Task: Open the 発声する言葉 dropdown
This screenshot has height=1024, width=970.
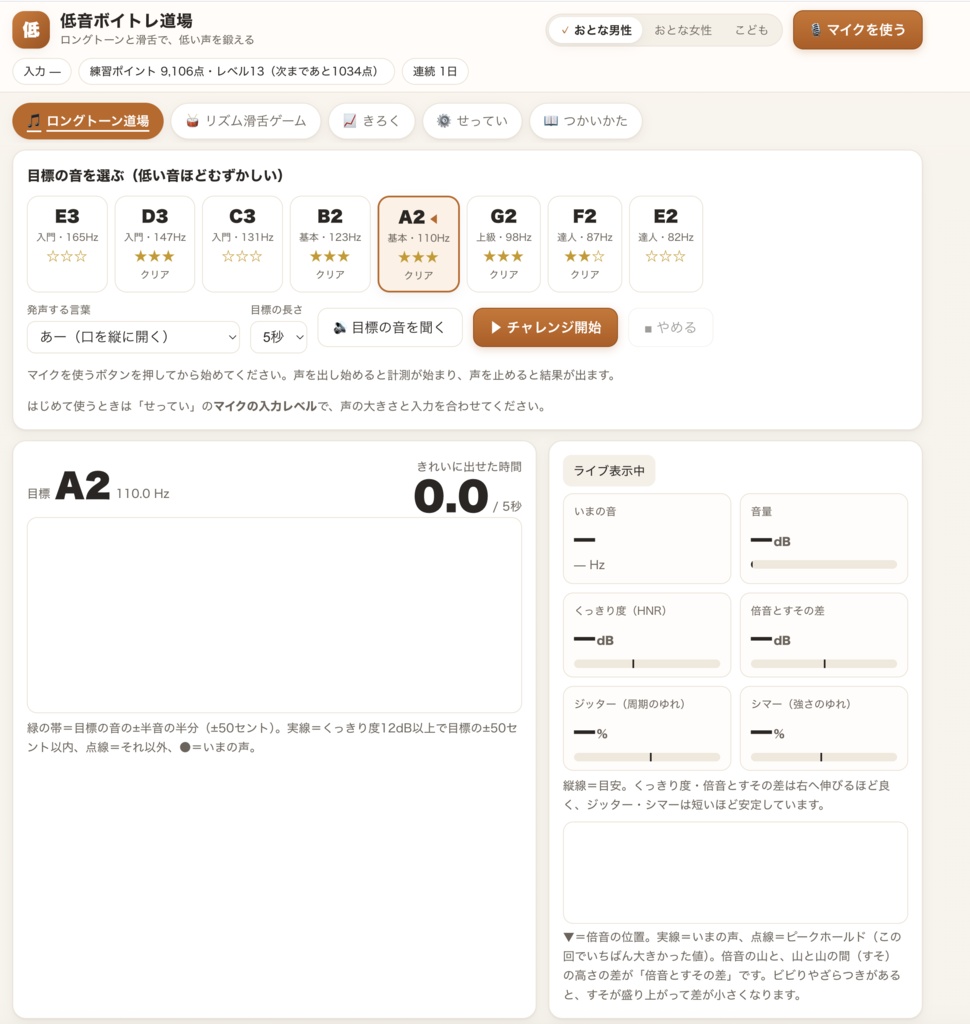Action: (x=133, y=337)
